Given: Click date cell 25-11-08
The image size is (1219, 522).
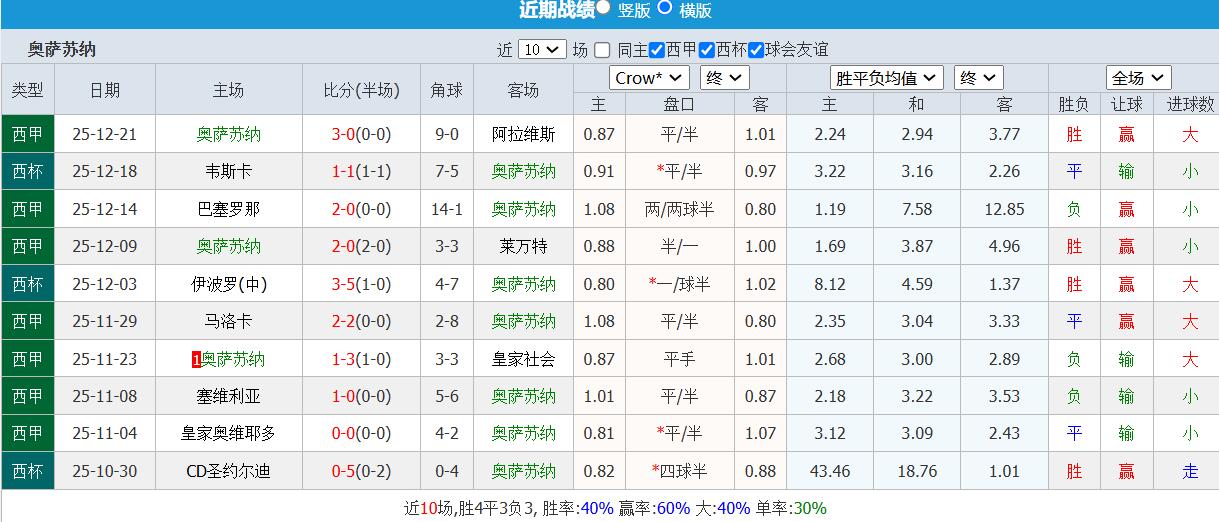Looking at the screenshot, I should pyautogui.click(x=104, y=396).
